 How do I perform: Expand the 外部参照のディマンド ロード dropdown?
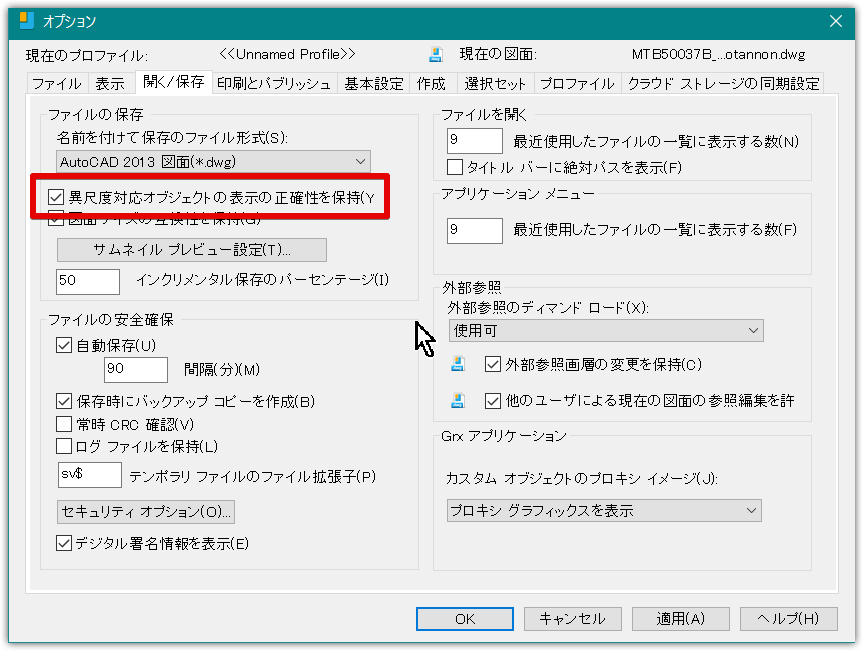pyautogui.click(x=604, y=331)
